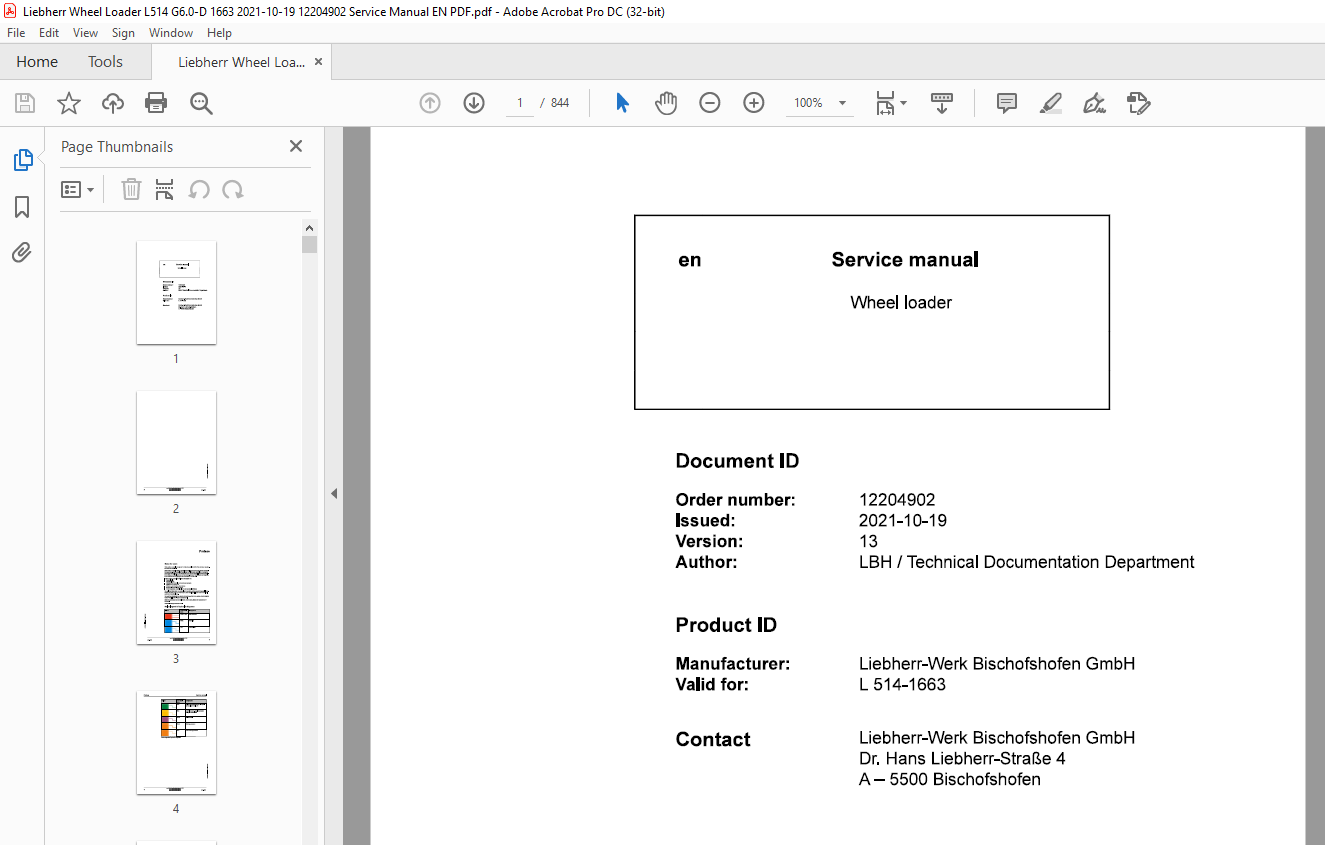This screenshot has width=1325, height=845.
Task: Open the Edit menu
Action: pyautogui.click(x=49, y=33)
